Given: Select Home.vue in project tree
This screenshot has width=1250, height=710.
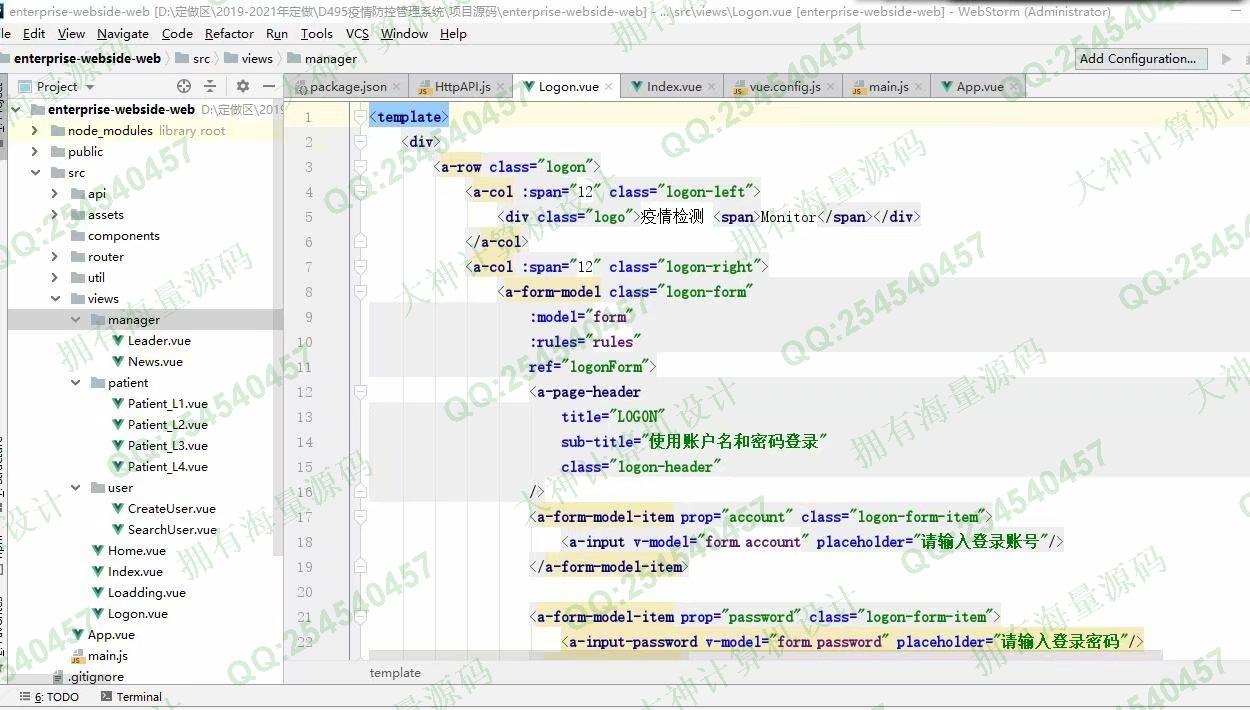Looking at the screenshot, I should pos(137,551).
